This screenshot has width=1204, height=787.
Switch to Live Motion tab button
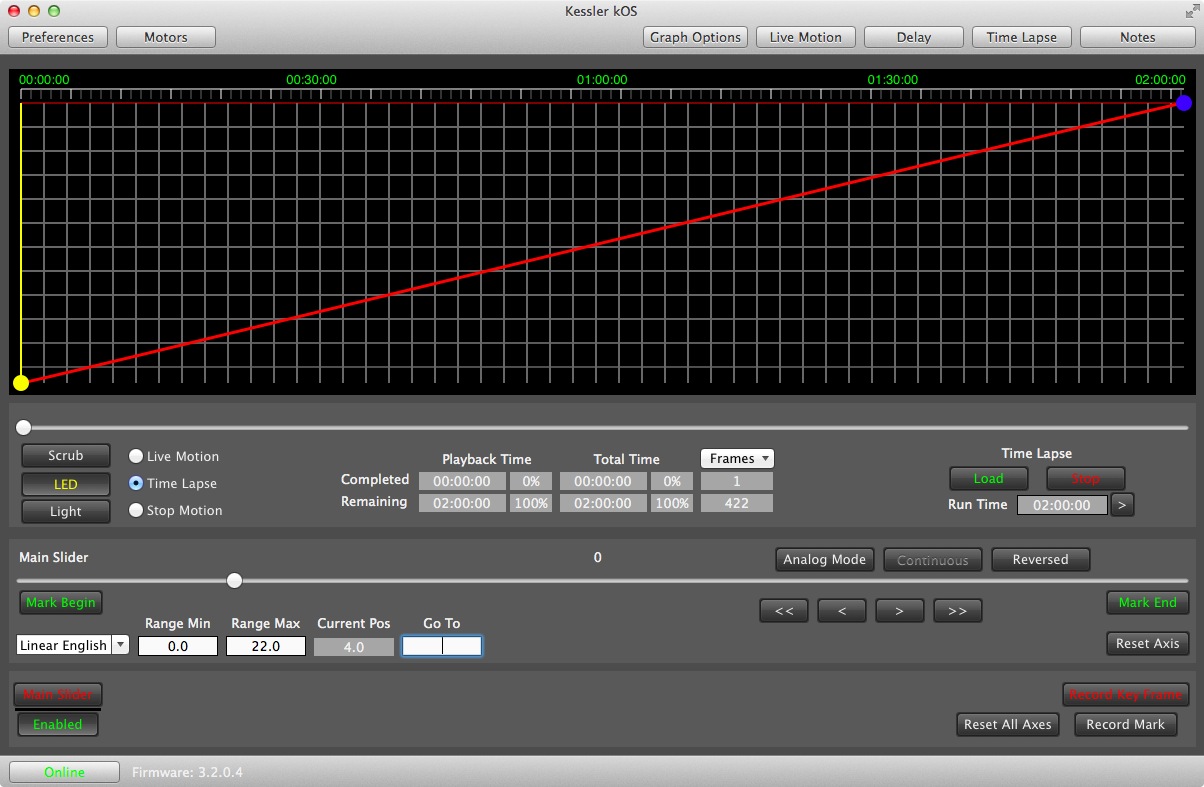click(806, 37)
